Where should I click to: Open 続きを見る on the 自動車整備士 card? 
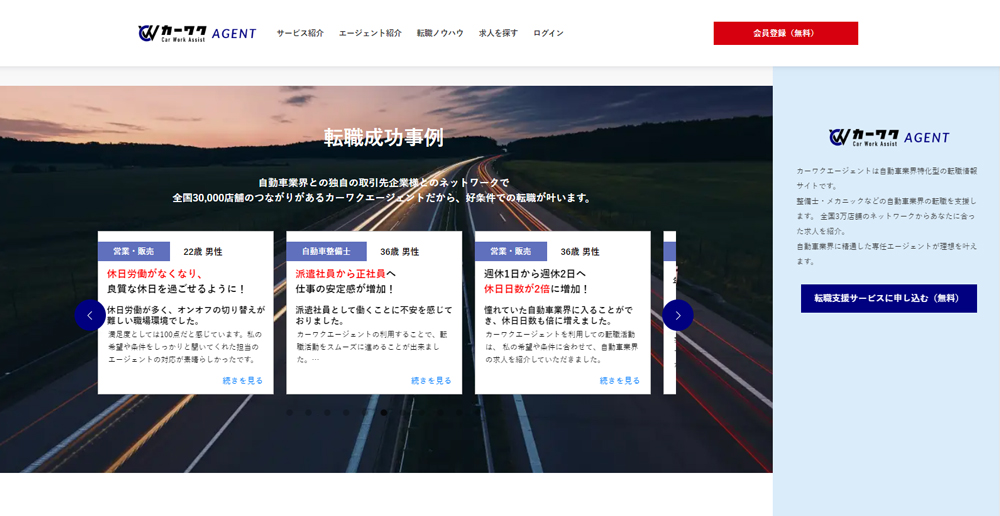(x=431, y=380)
